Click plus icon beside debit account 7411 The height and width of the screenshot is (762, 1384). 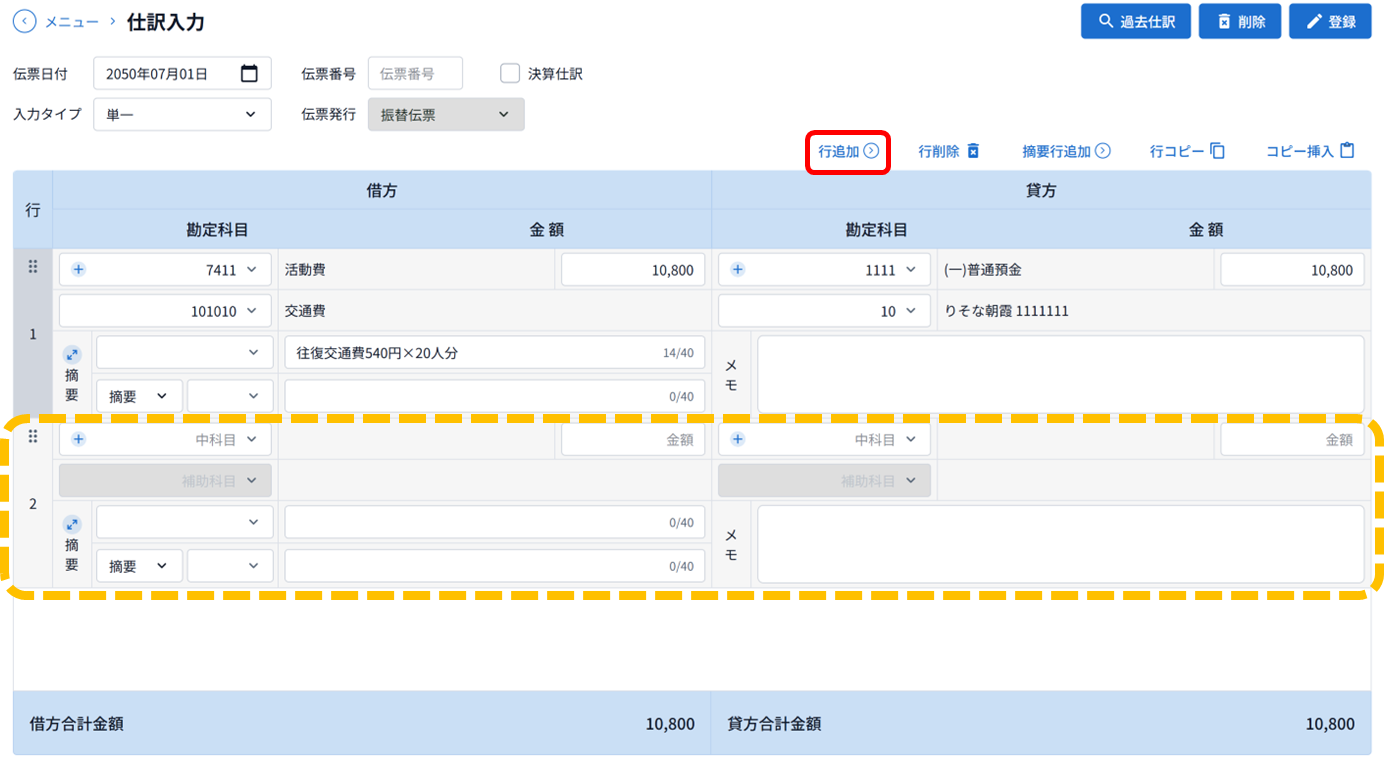pos(79,270)
